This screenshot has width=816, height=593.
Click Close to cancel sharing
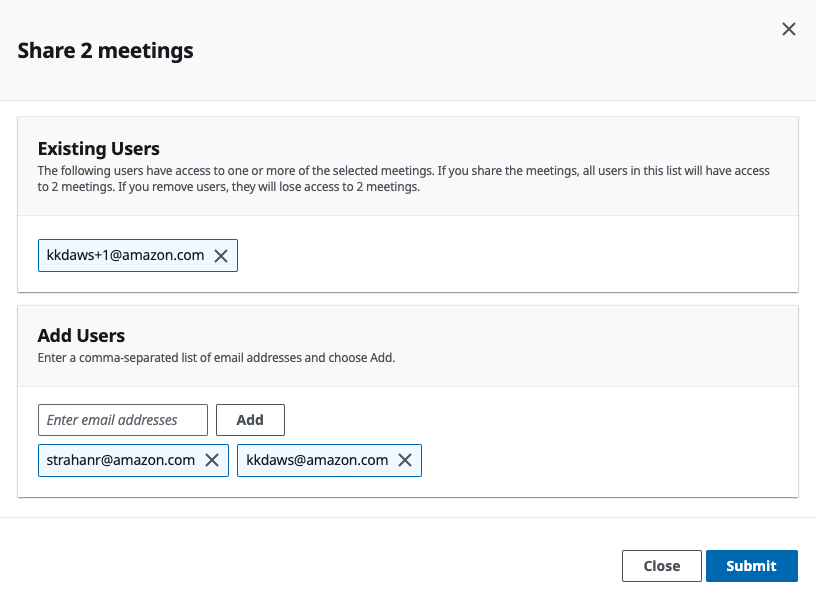click(661, 565)
